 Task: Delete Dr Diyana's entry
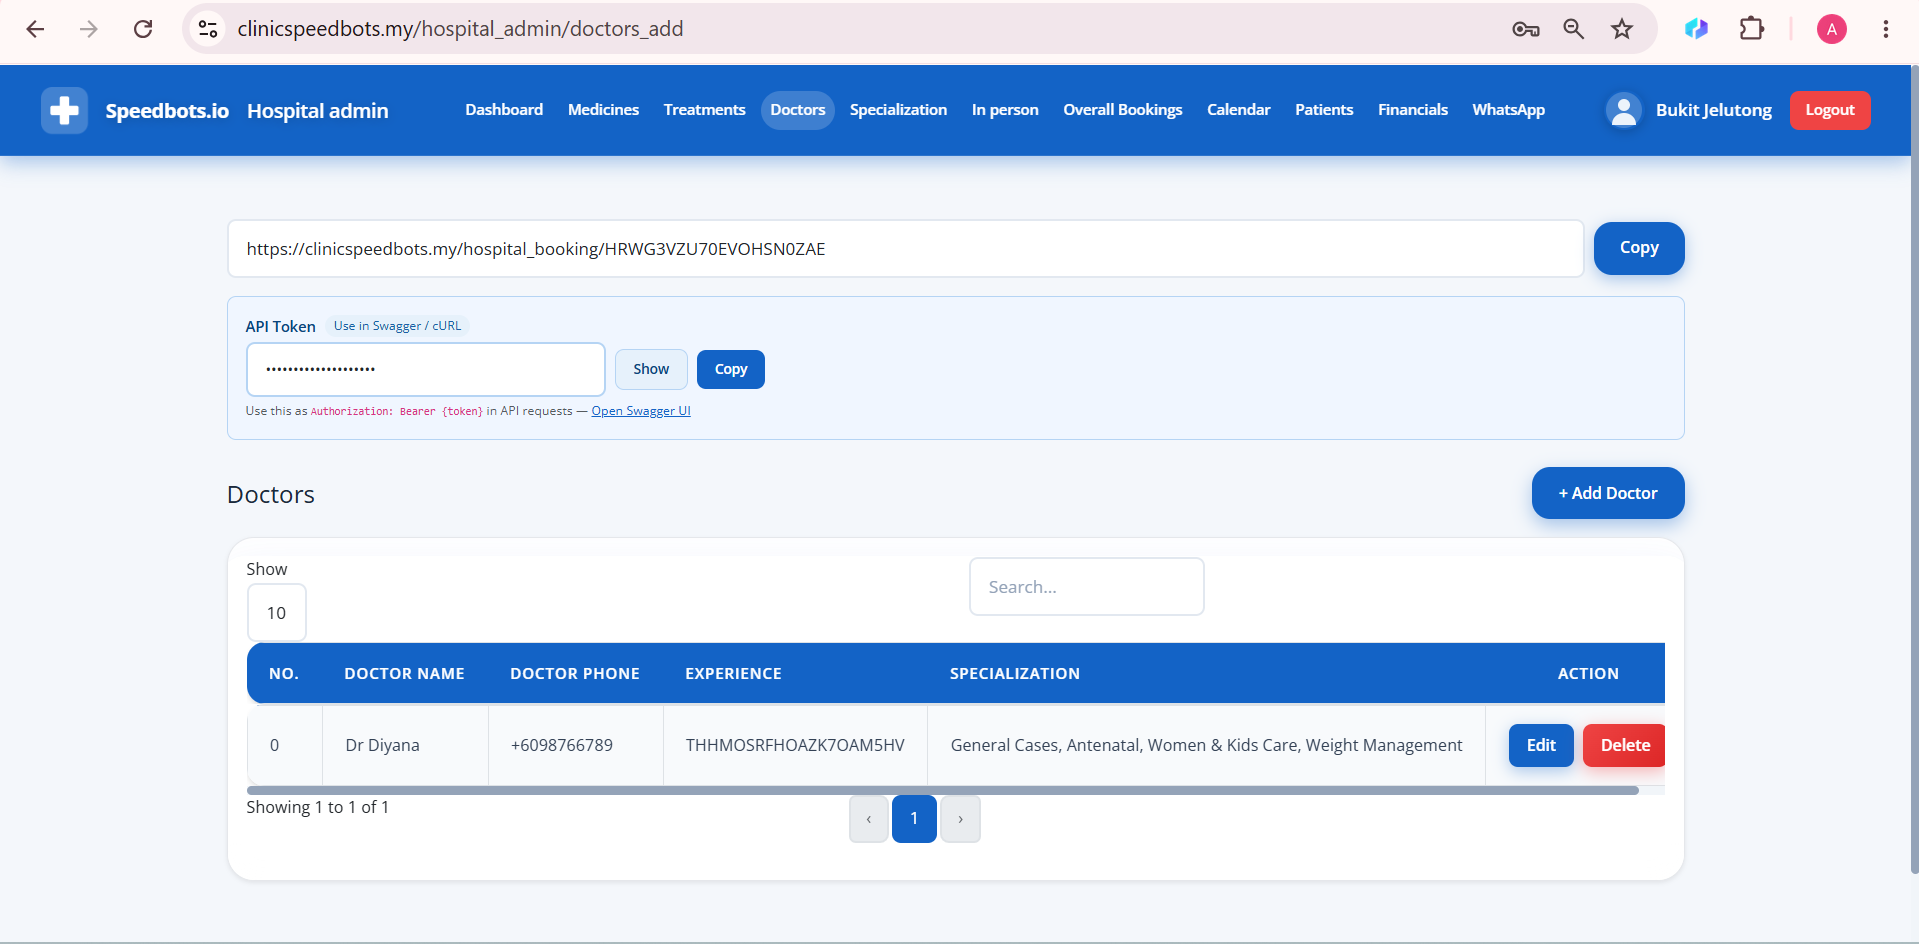click(x=1624, y=745)
